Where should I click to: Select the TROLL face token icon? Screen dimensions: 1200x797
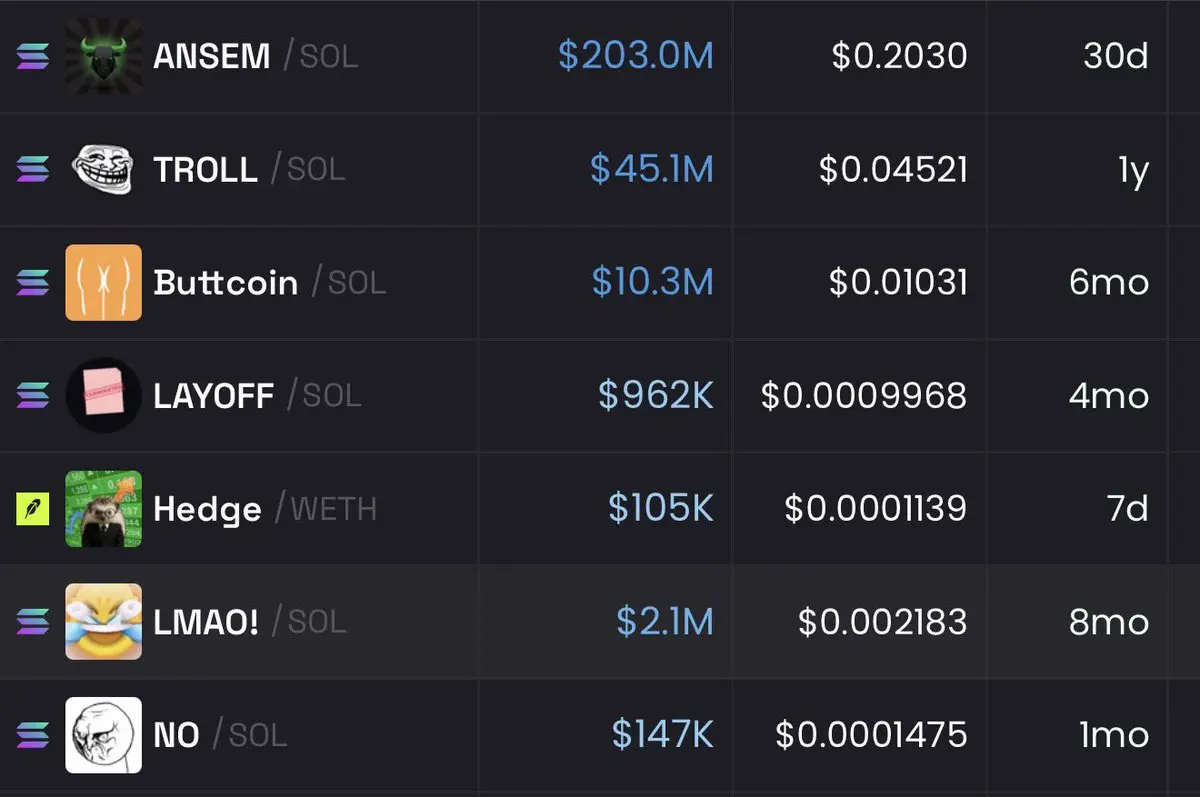[x=103, y=169]
